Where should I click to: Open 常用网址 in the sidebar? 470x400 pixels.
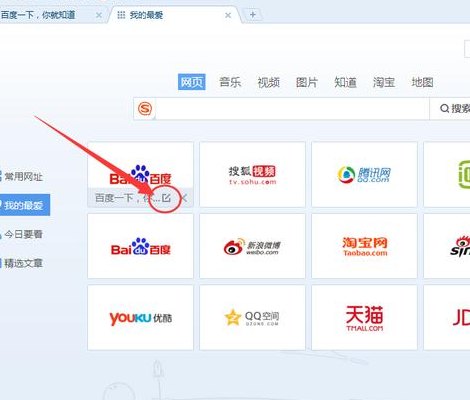22,177
